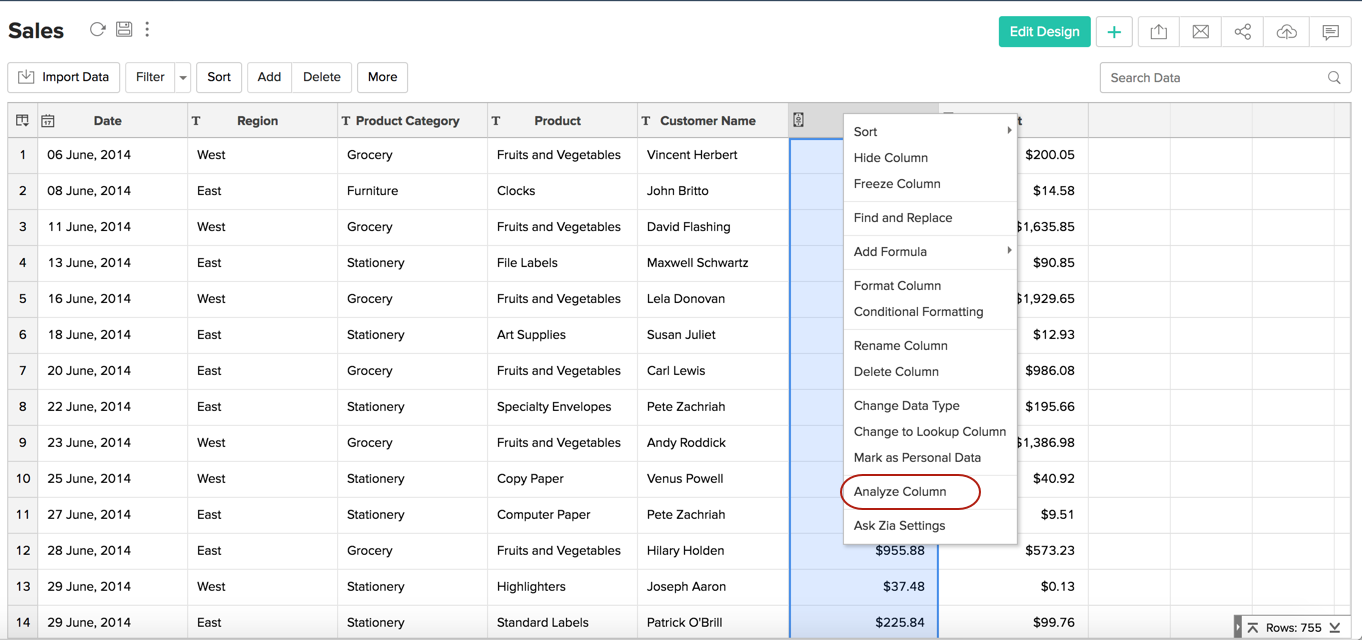Click the green plus create button
The image size is (1362, 640).
pos(1114,32)
